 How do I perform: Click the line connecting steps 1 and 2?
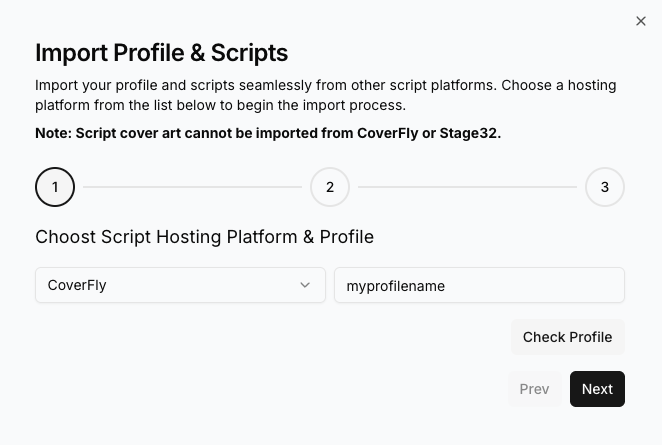coord(192,187)
